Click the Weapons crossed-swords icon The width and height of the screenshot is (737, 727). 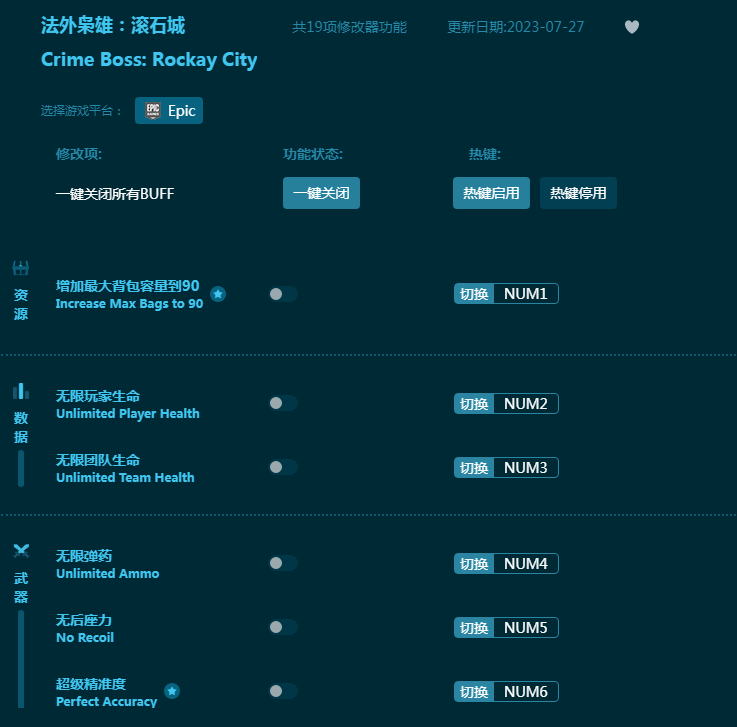[20, 551]
